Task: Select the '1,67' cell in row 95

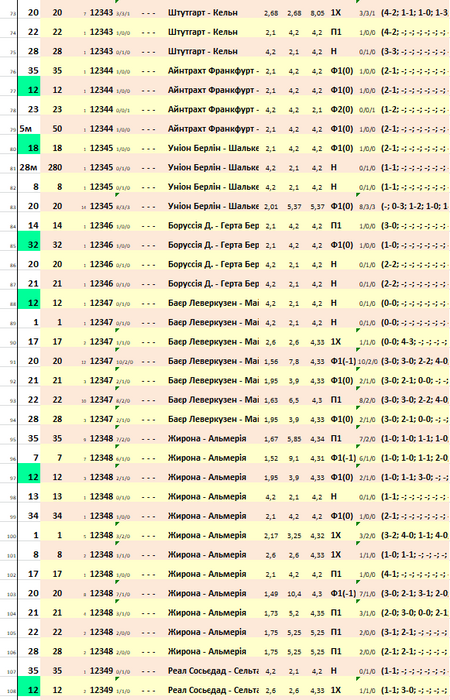Action: point(271,439)
